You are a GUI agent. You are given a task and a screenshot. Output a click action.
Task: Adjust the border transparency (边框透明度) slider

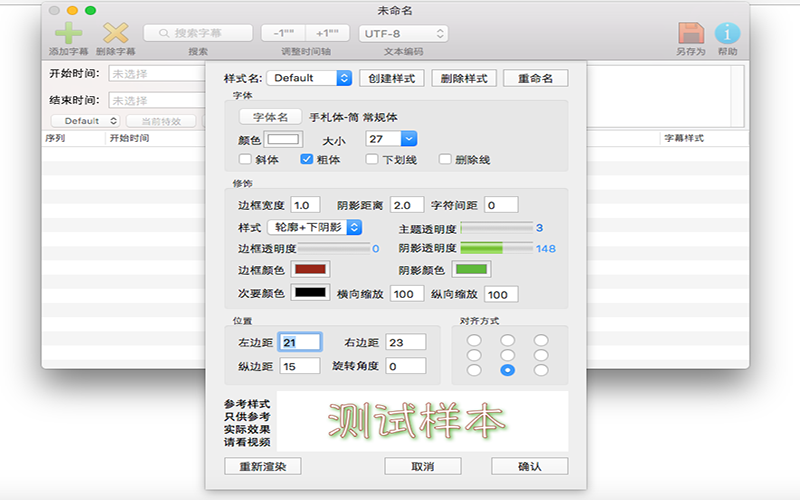click(334, 248)
